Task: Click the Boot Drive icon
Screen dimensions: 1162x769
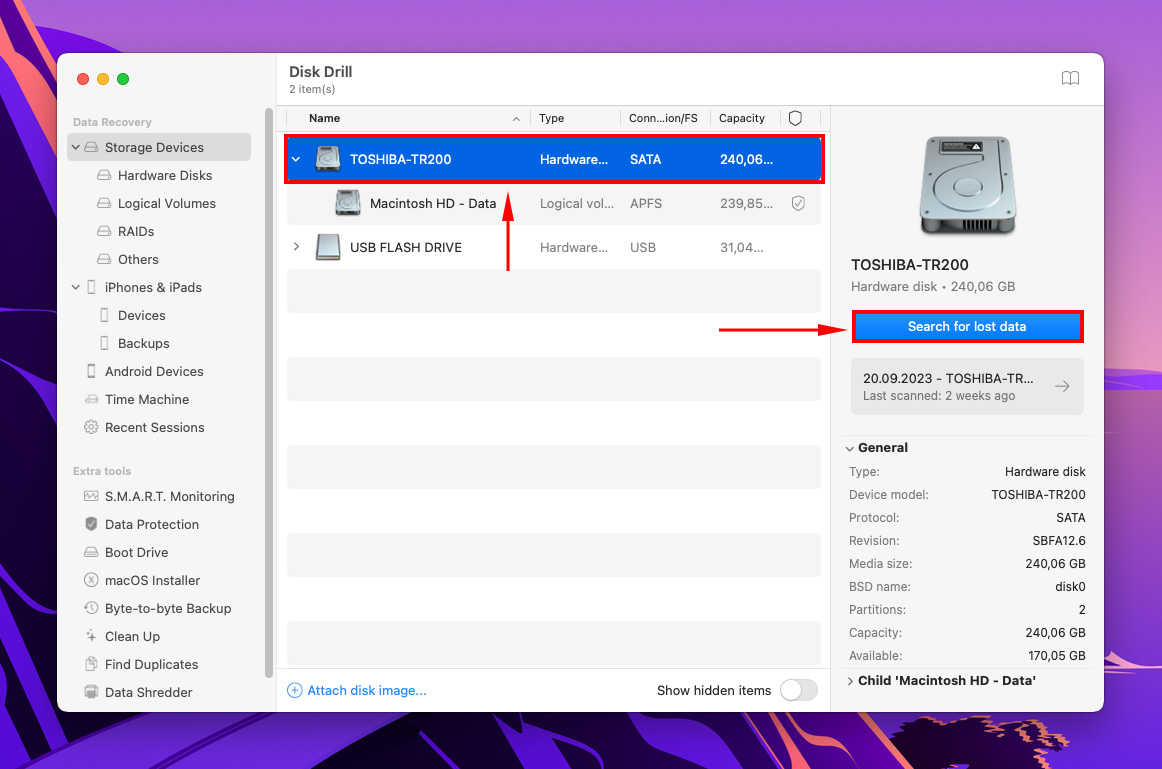Action: click(91, 553)
